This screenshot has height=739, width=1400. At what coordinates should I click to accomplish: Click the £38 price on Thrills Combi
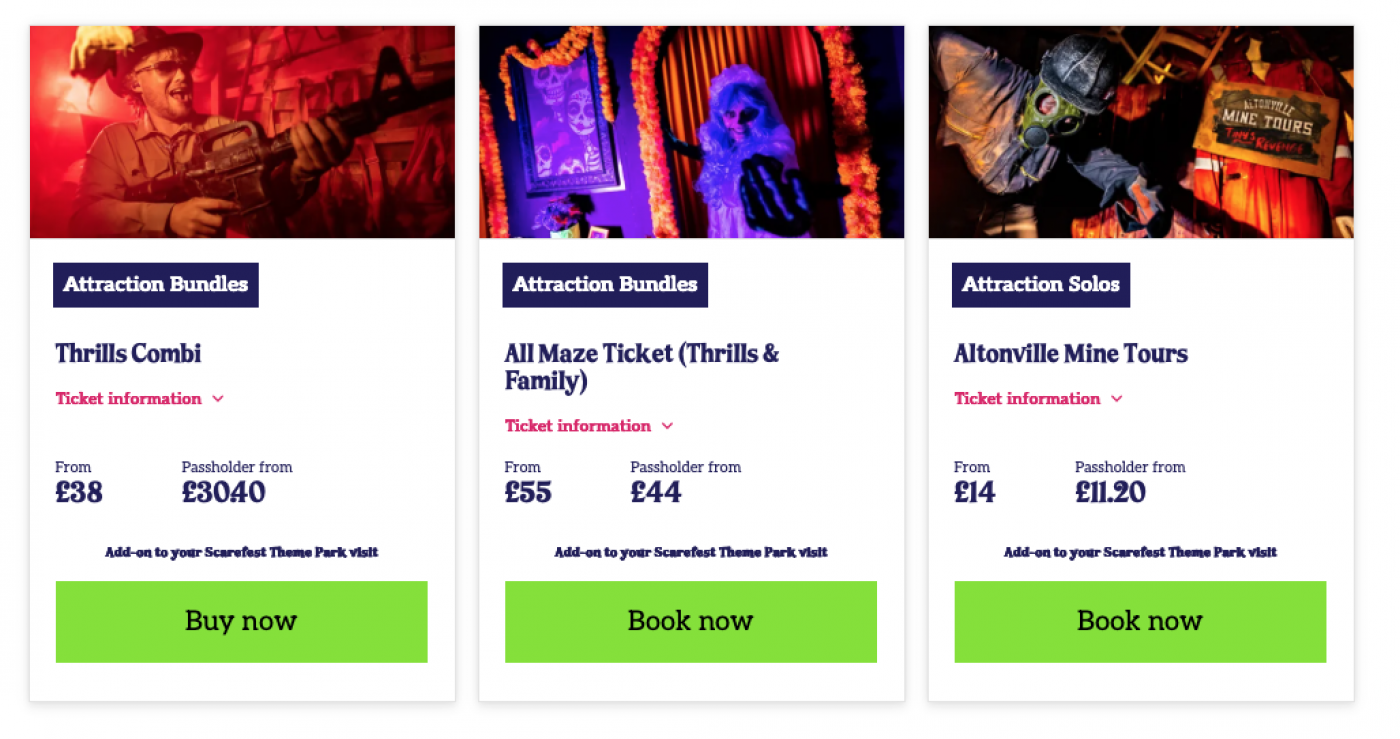pyautogui.click(x=79, y=492)
